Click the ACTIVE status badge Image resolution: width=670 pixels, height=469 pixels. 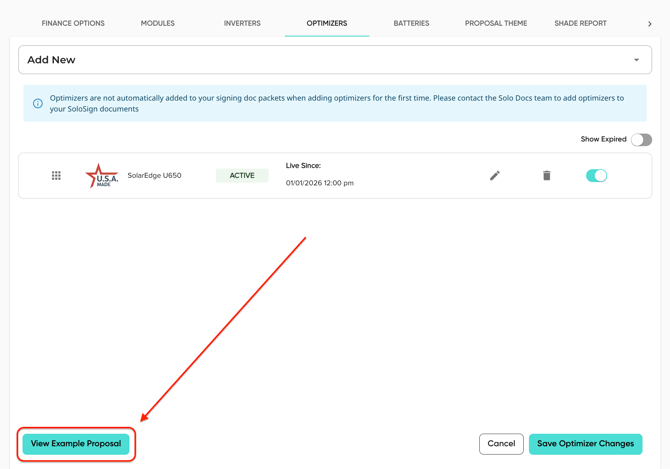pos(242,176)
